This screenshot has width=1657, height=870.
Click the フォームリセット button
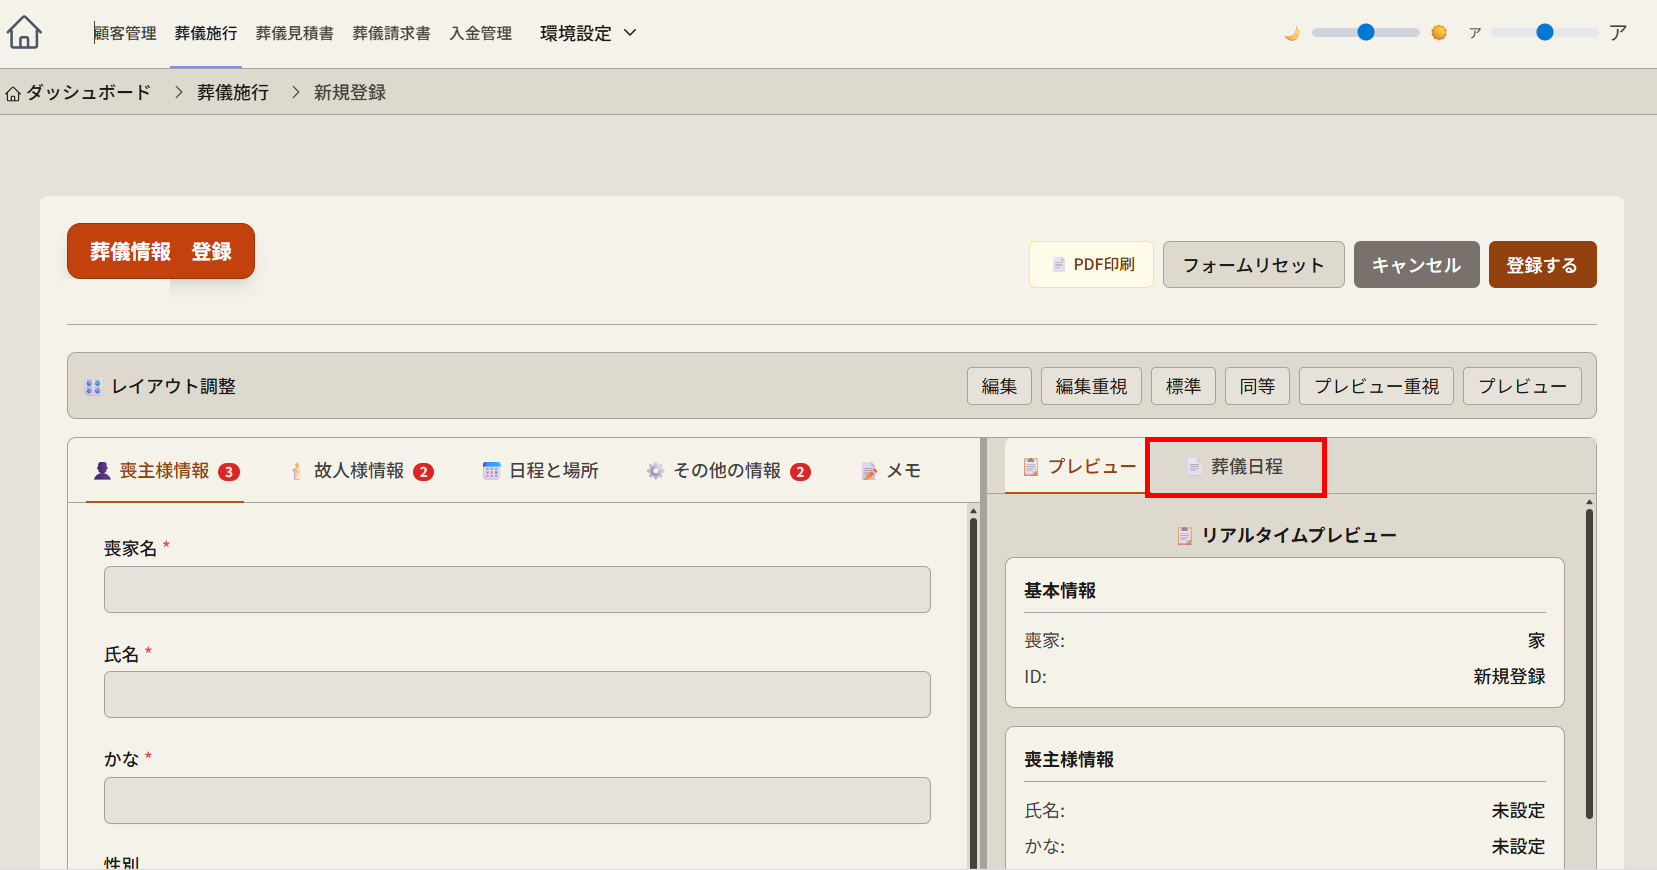click(x=1253, y=265)
